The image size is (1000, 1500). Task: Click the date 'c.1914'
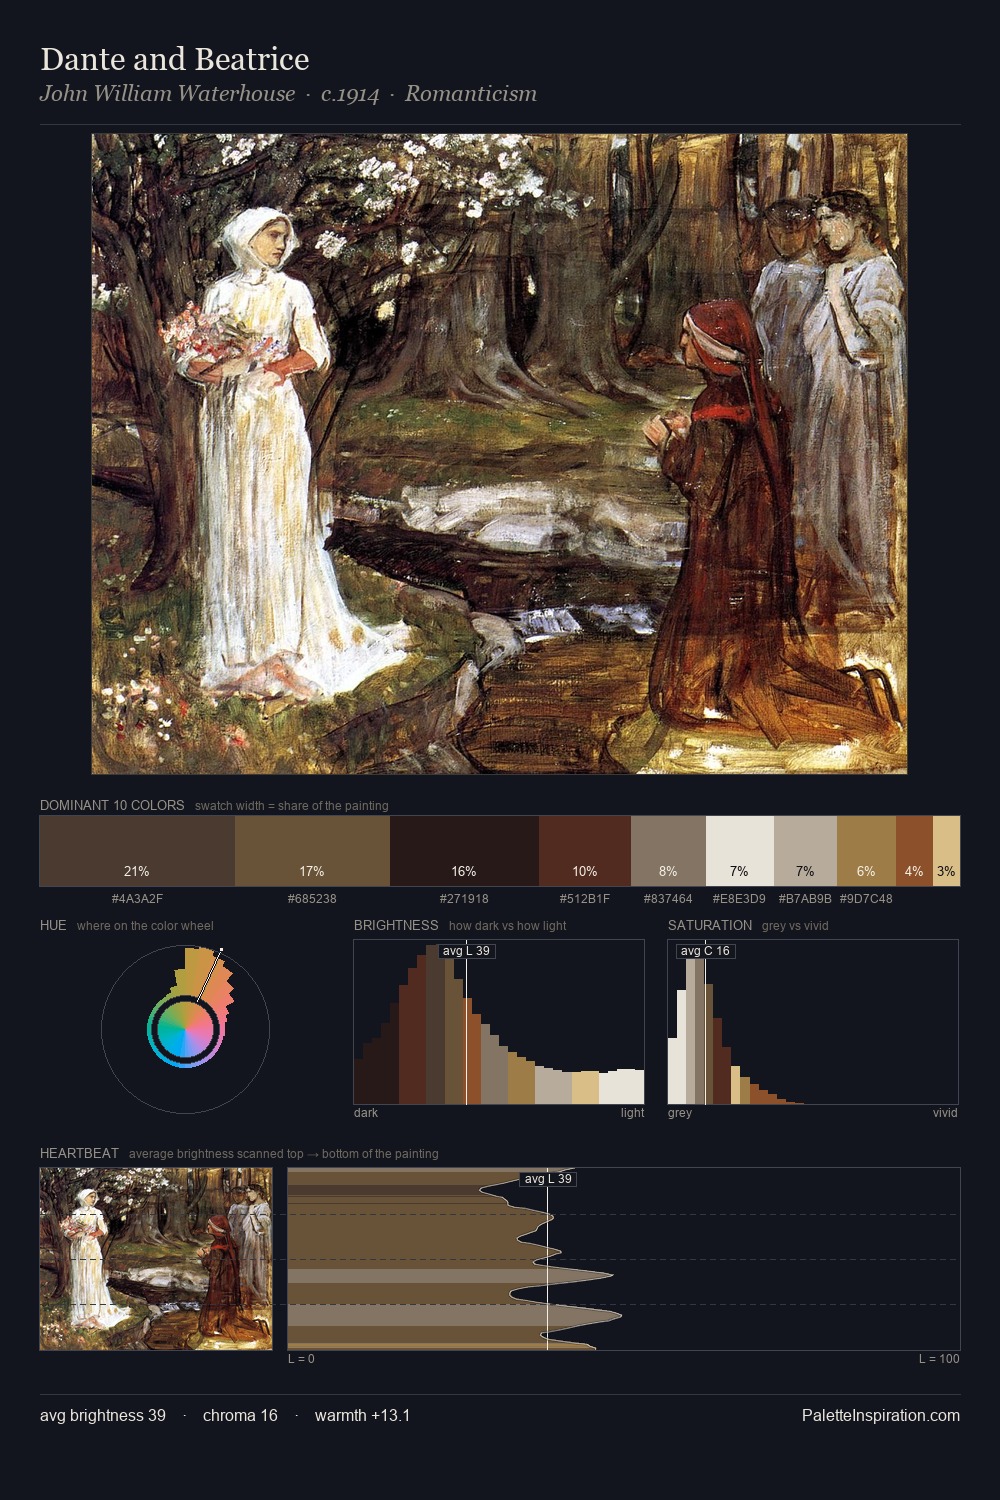click(350, 95)
